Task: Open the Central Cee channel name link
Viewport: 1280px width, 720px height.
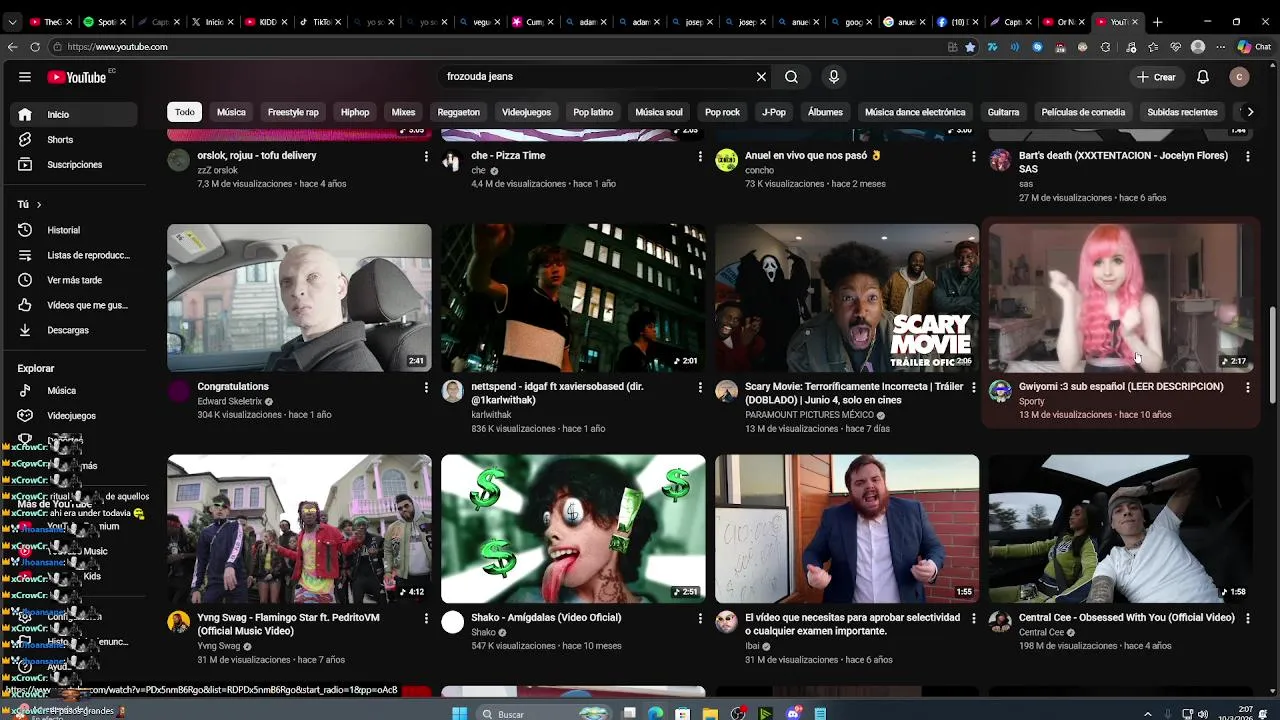Action: [x=1041, y=633]
